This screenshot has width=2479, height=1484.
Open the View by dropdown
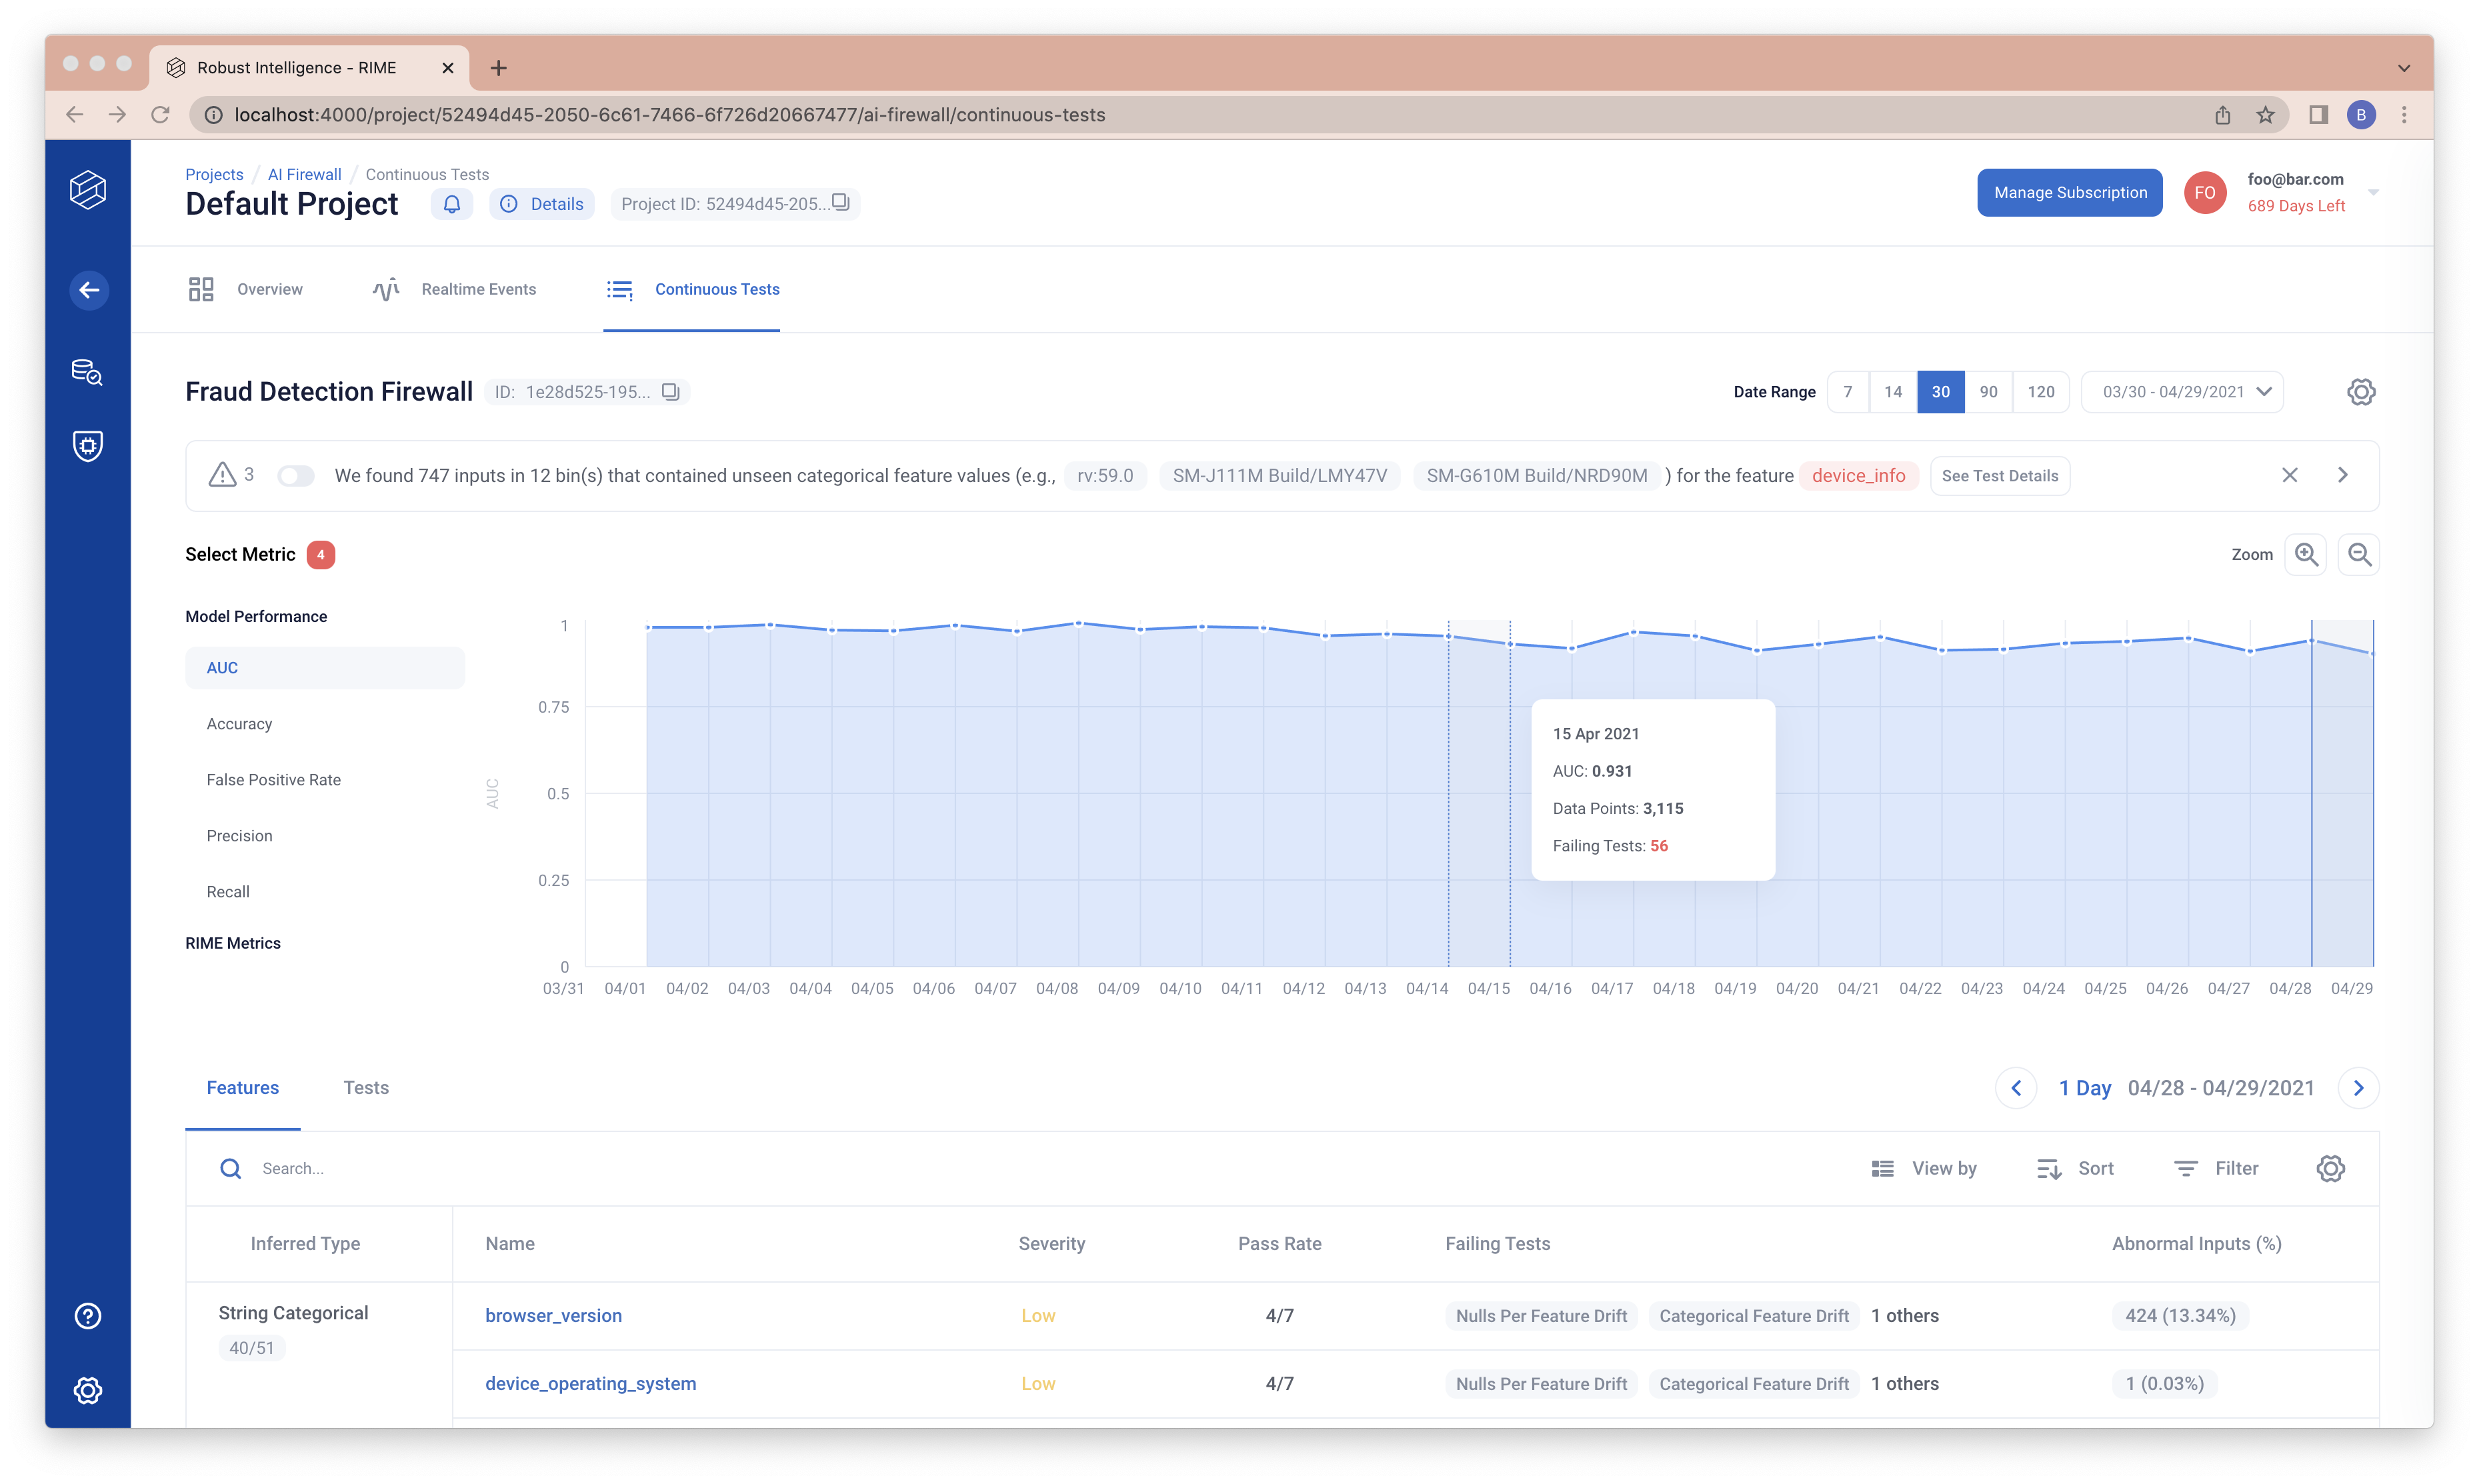(x=1924, y=1168)
